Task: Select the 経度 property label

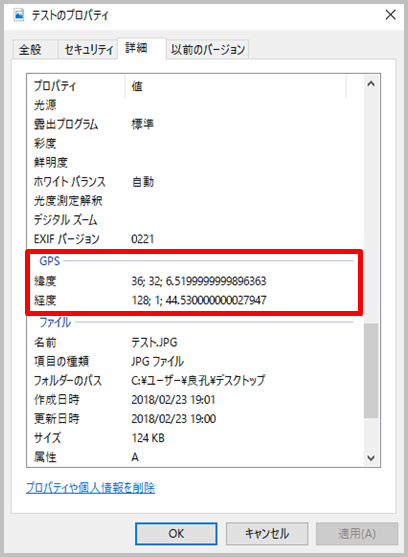Action: point(45,301)
